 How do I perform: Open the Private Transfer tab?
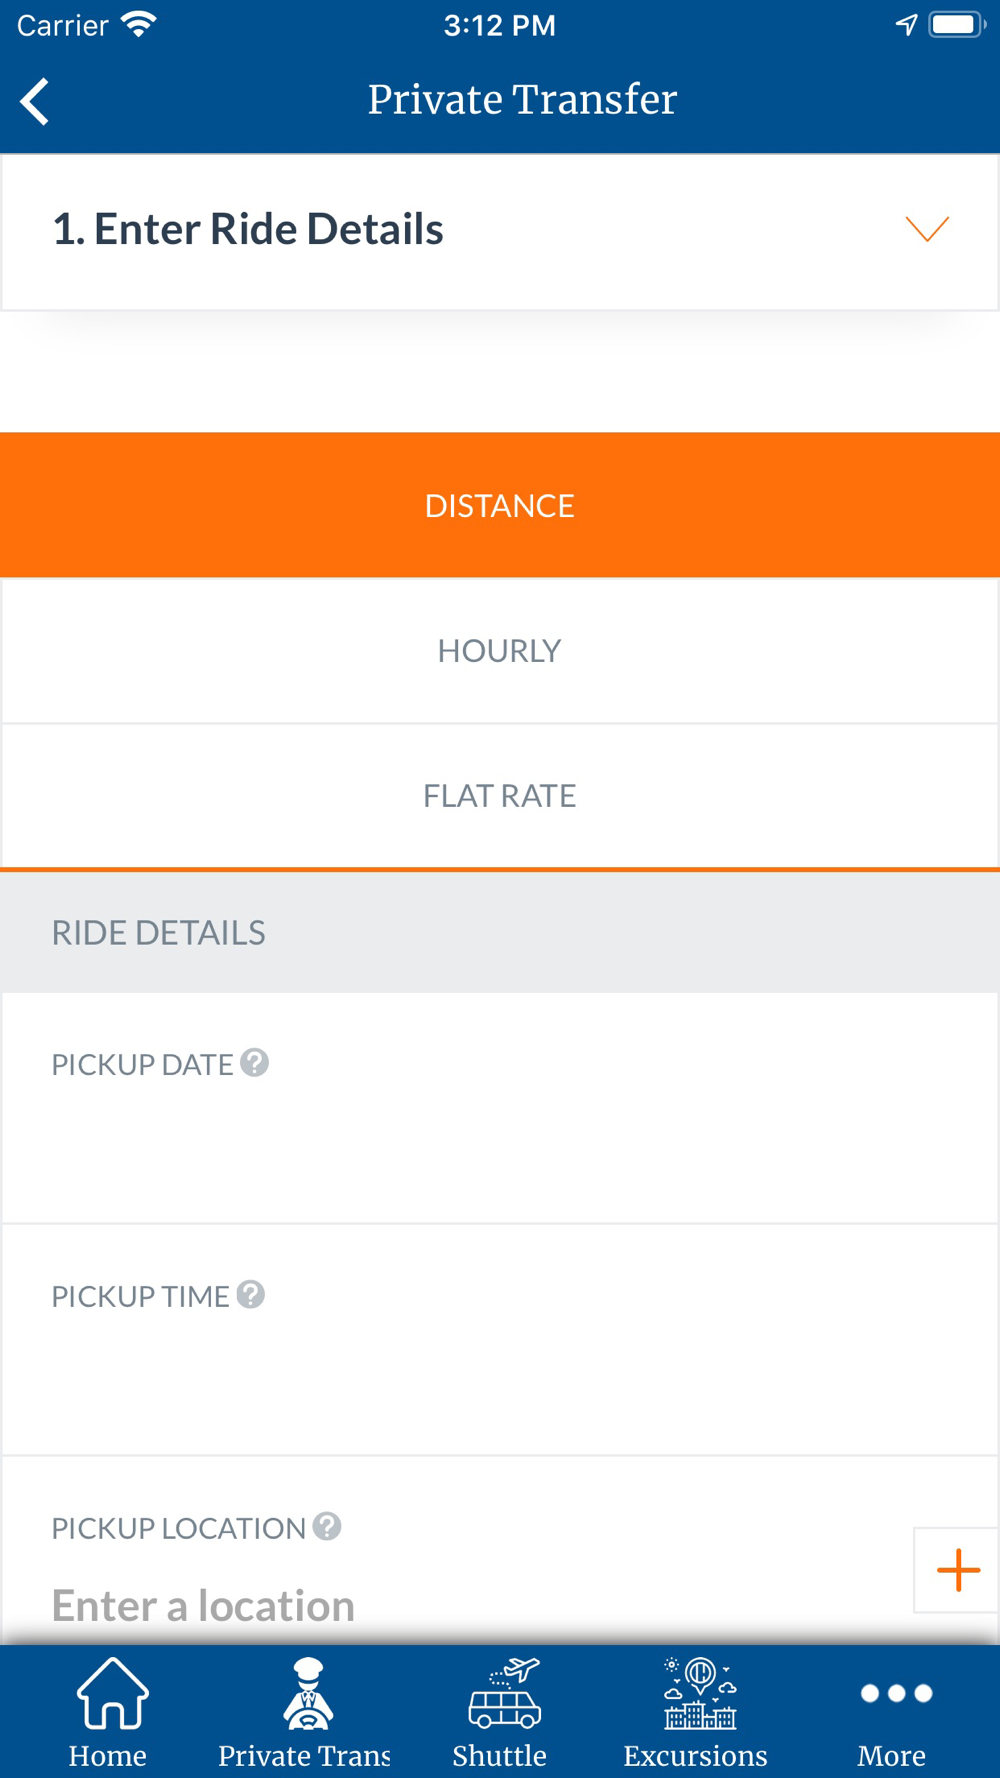(305, 1712)
